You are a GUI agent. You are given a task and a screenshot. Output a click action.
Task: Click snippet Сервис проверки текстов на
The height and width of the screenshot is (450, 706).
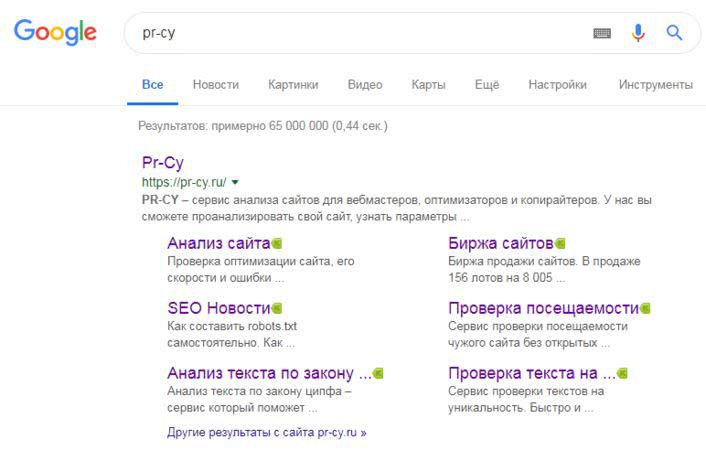click(526, 400)
